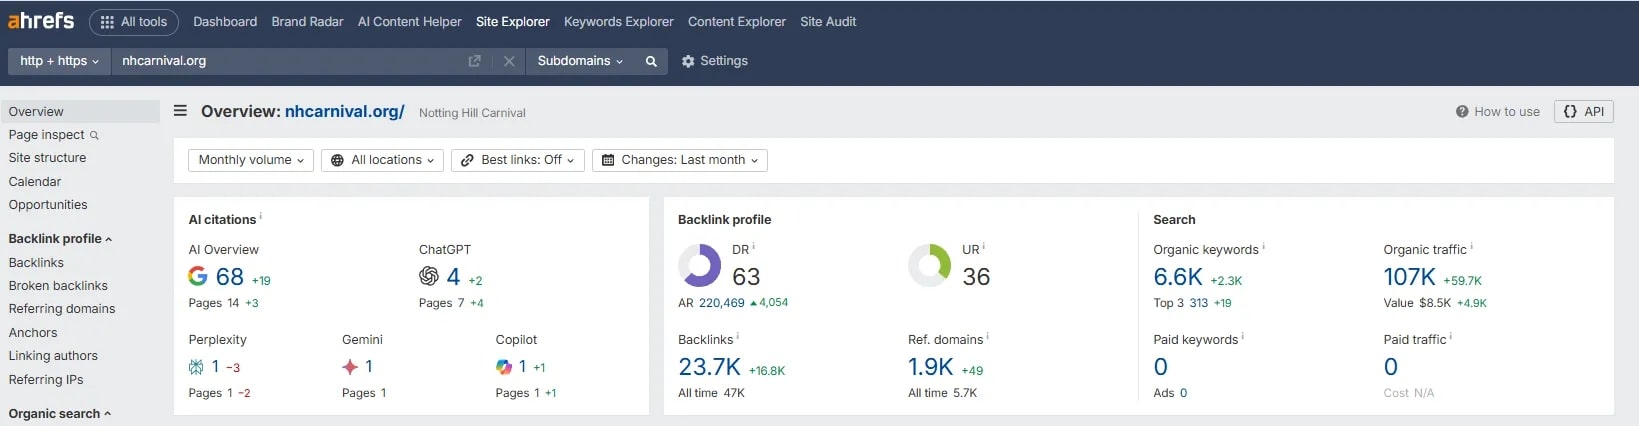Open Brand Radar
This screenshot has height=426, width=1639.
click(307, 22)
